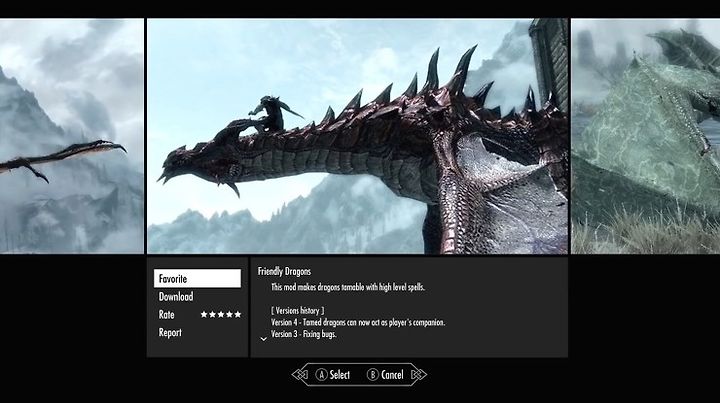This screenshot has width=720, height=403.
Task: Click the 'Version 4 - Tamed dragons' line
Action: (x=358, y=322)
